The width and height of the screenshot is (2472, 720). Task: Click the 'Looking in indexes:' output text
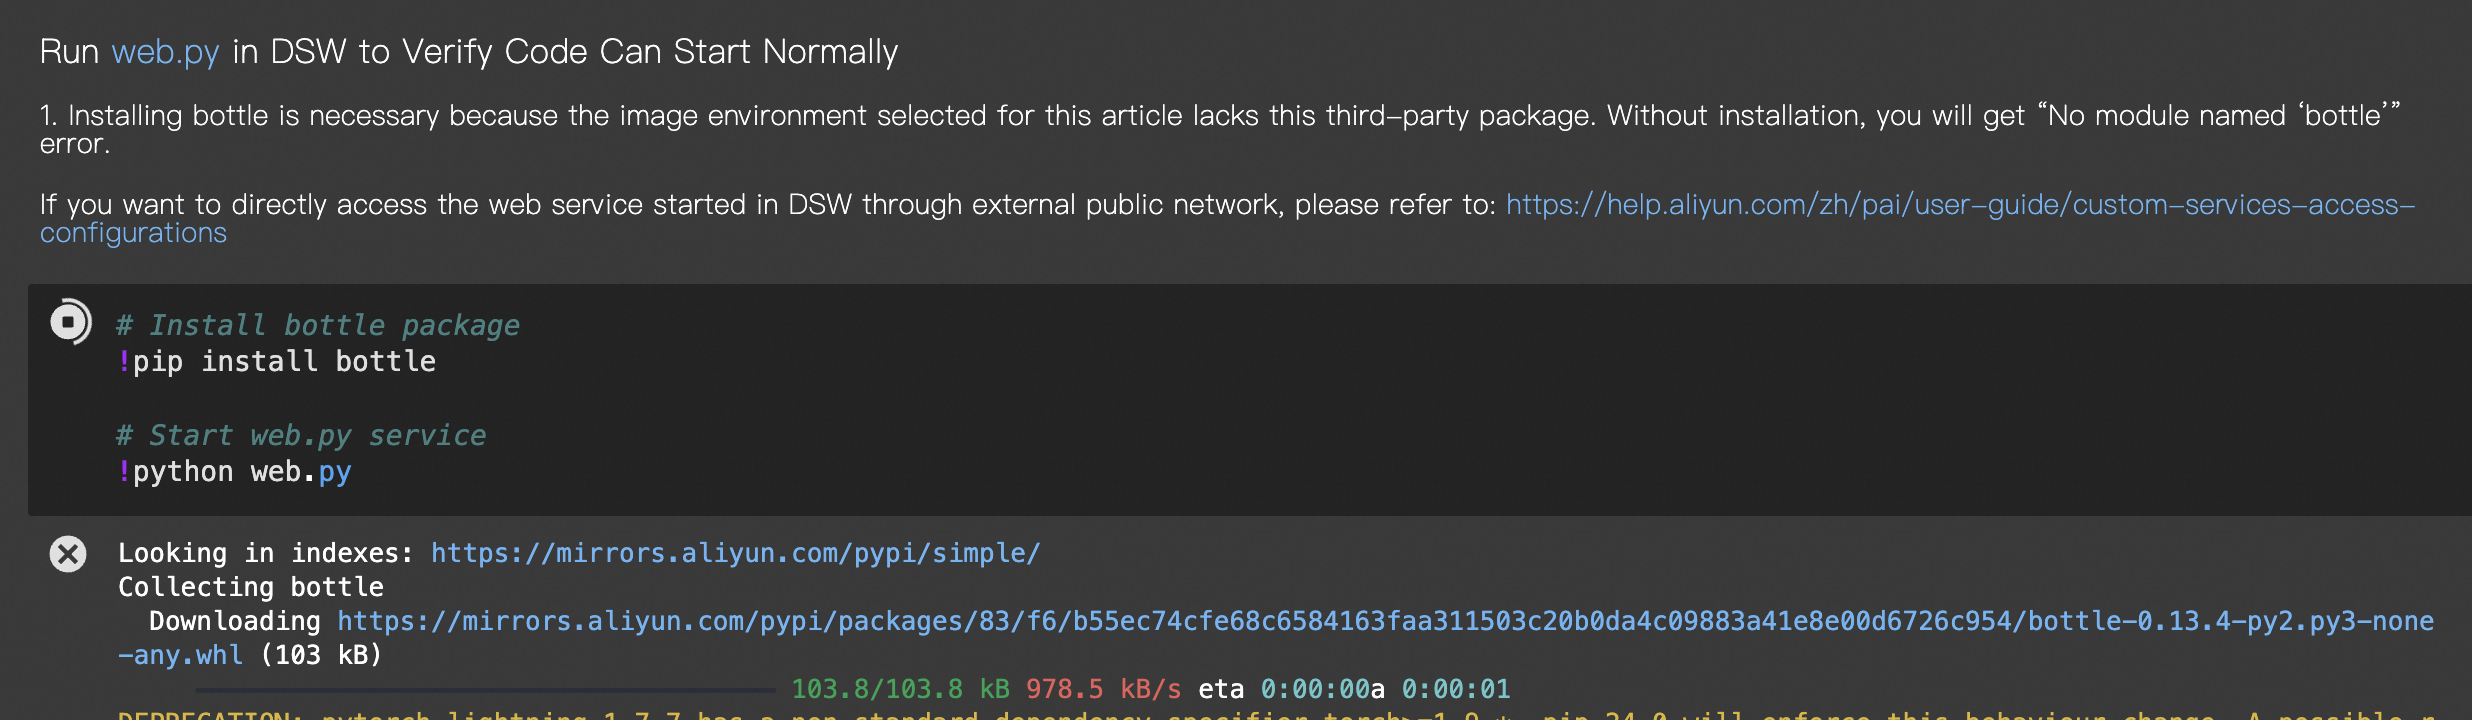[x=265, y=553]
